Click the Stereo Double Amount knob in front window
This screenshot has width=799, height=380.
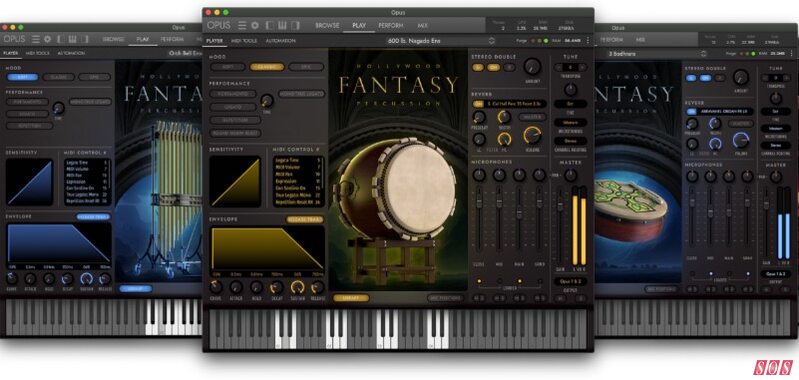532,66
